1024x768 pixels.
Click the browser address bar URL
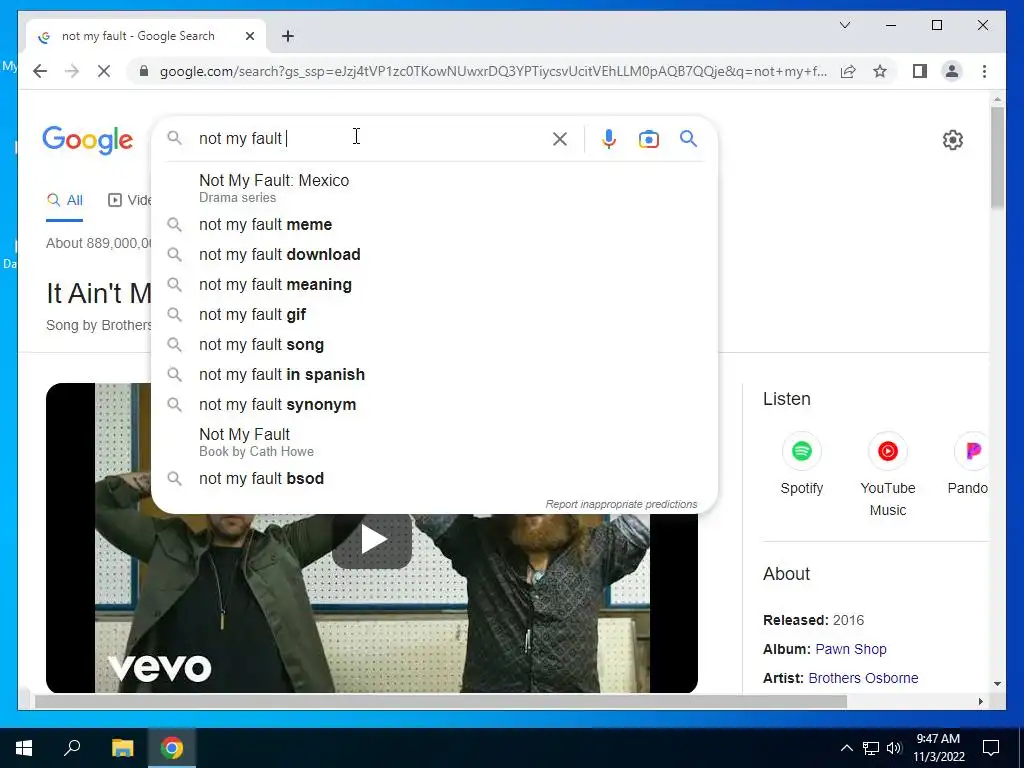coord(493,71)
